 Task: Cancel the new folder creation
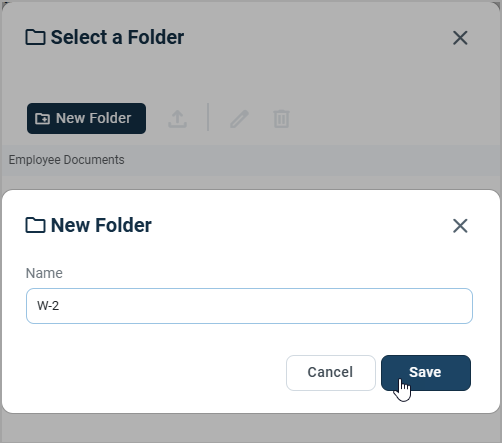coord(331,373)
